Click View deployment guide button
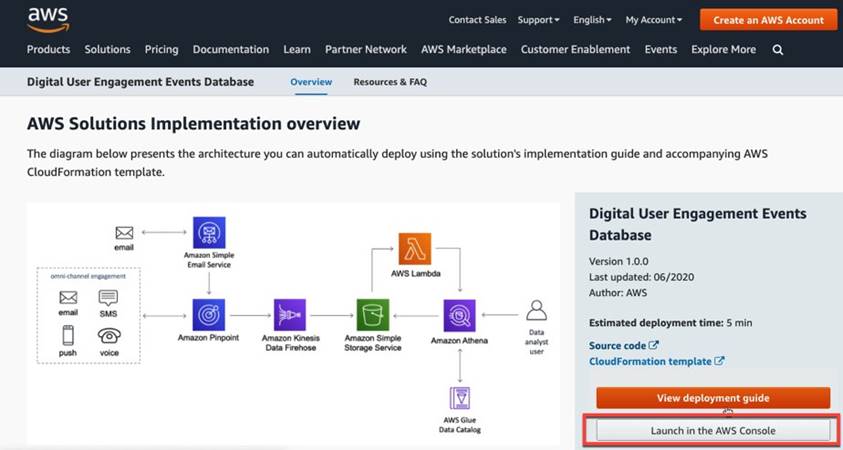This screenshot has width=843, height=450. click(713, 398)
